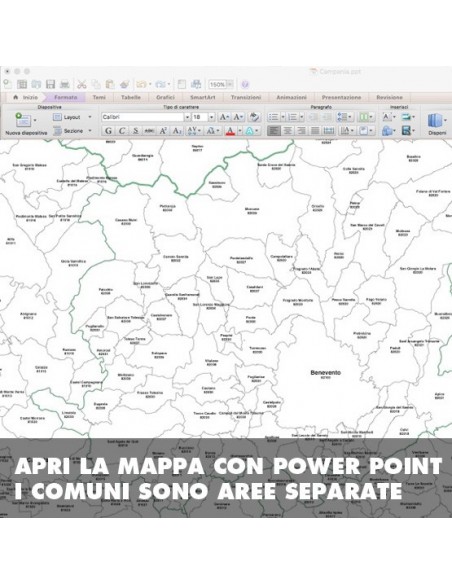The image size is (452, 584).
Task: Click the Layout button label
Action: 72,117
